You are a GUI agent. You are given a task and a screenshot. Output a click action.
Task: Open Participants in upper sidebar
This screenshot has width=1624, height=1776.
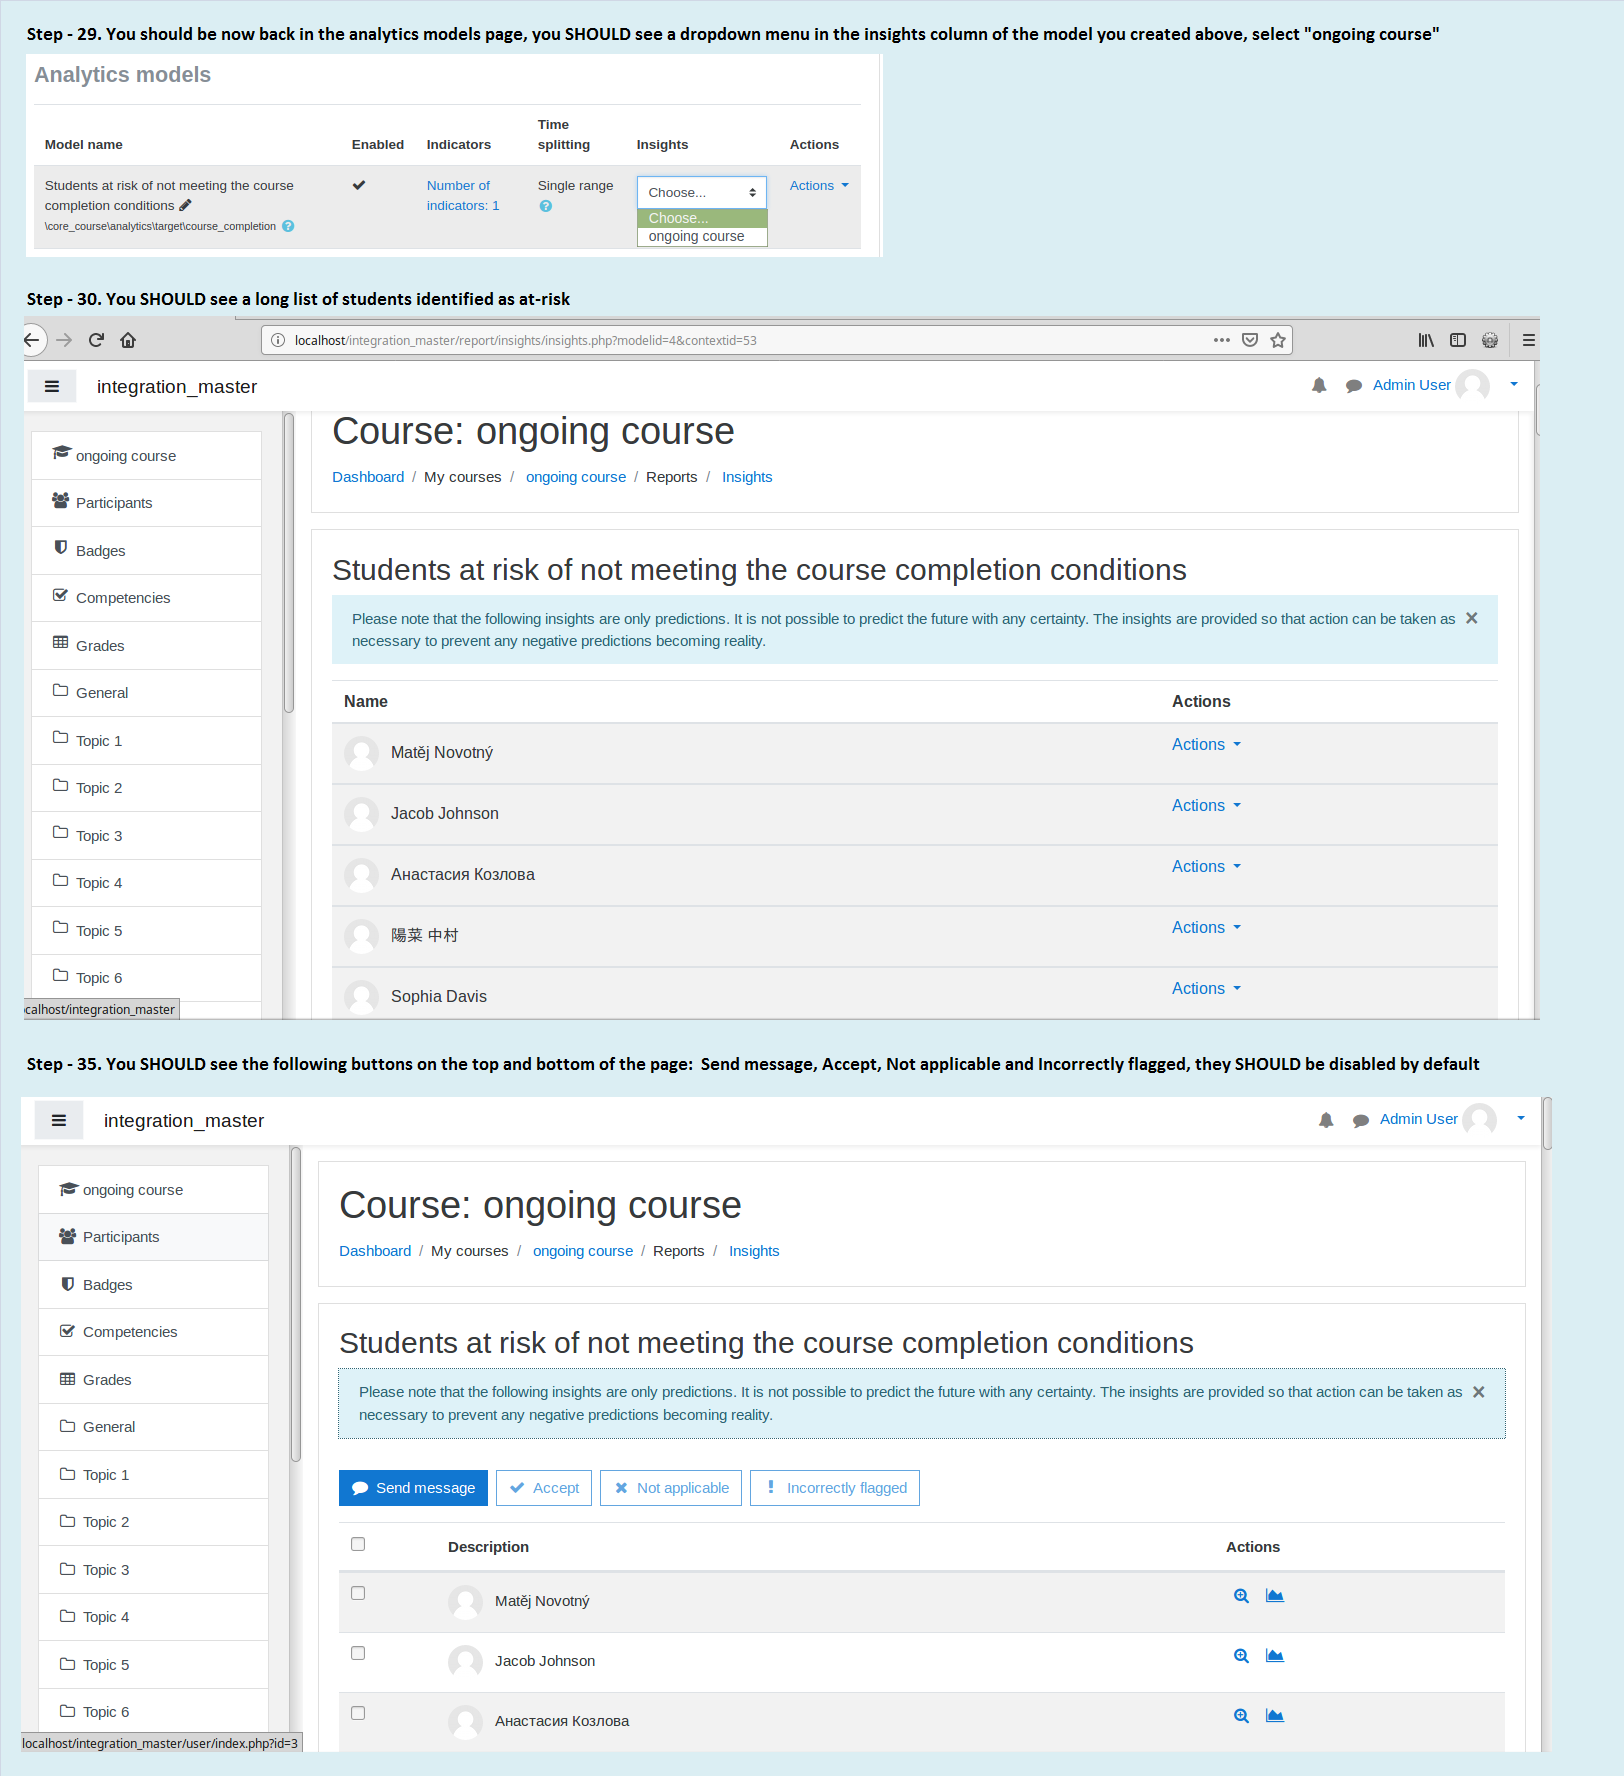(x=146, y=503)
